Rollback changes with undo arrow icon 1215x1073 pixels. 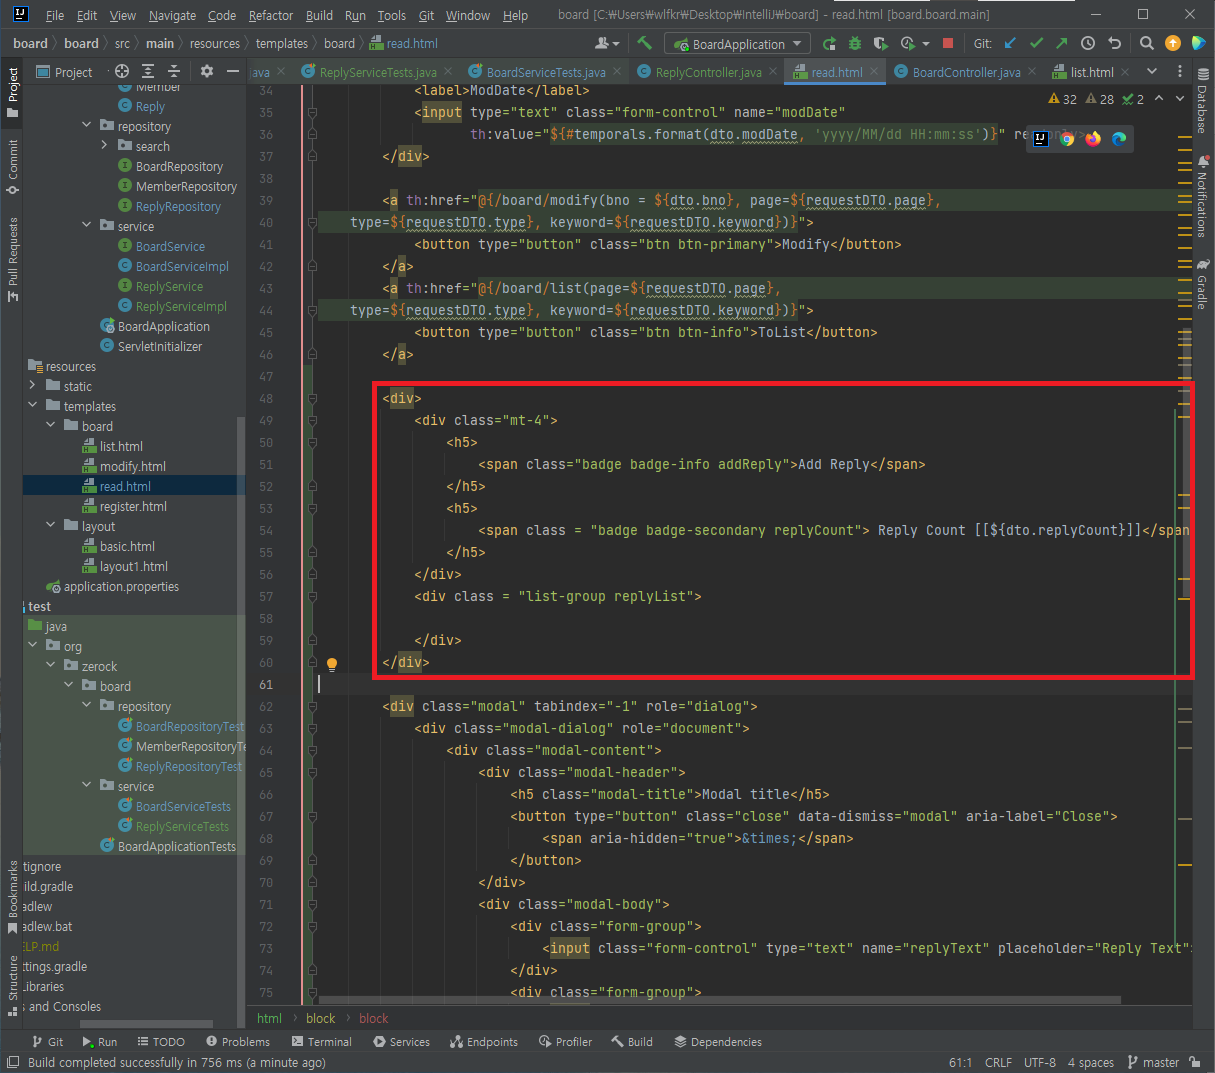click(x=1114, y=43)
